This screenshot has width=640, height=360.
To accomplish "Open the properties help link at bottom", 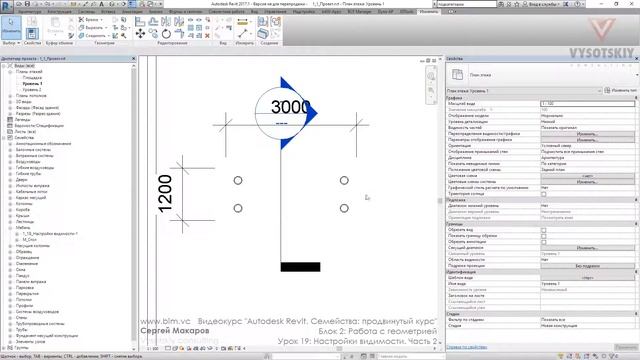I will [467, 347].
